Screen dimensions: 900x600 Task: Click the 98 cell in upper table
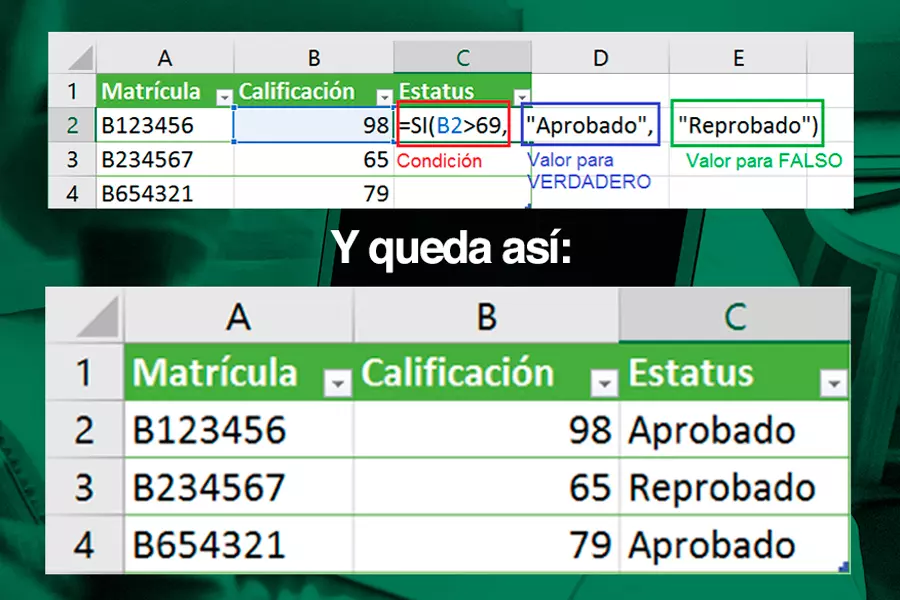[x=313, y=125]
